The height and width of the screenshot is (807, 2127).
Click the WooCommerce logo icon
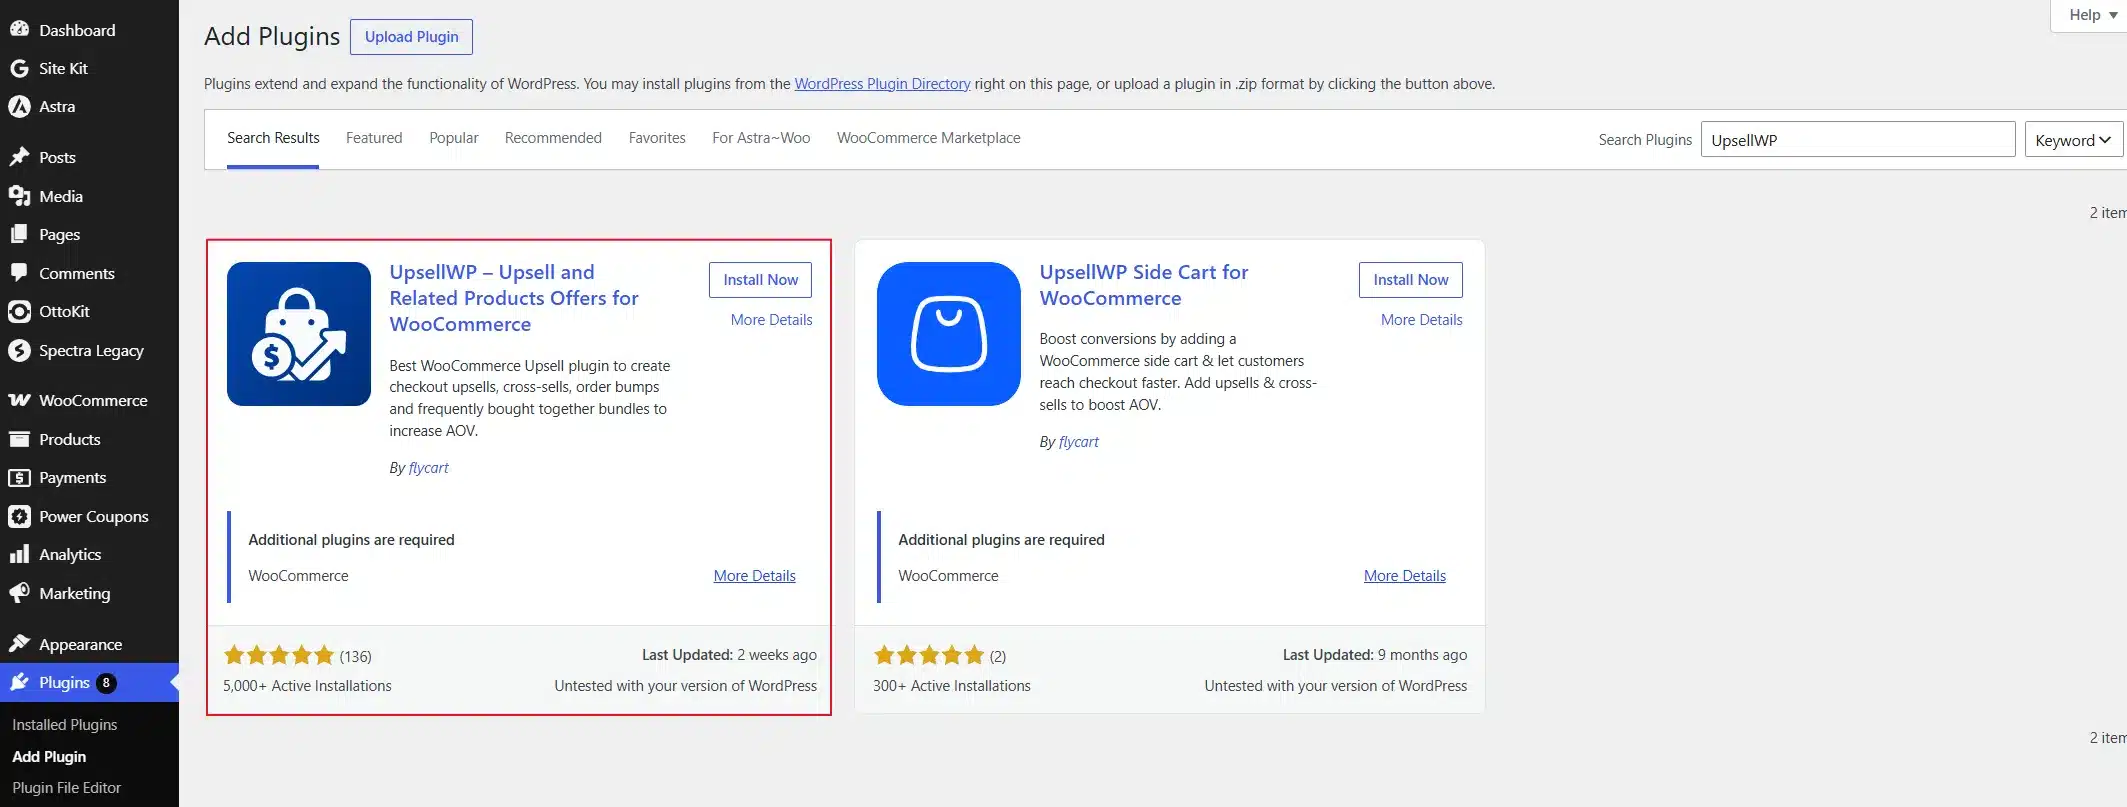(x=19, y=400)
